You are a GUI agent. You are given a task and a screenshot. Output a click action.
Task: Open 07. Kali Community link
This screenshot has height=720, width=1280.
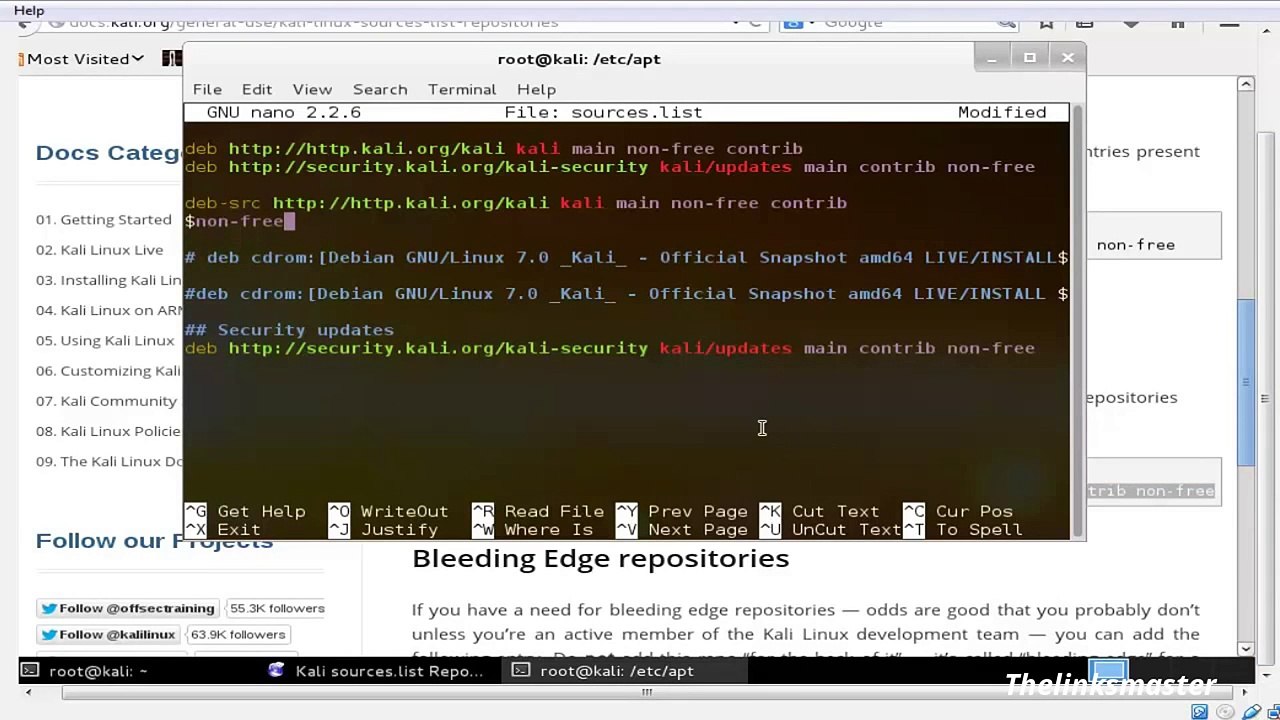coord(106,401)
